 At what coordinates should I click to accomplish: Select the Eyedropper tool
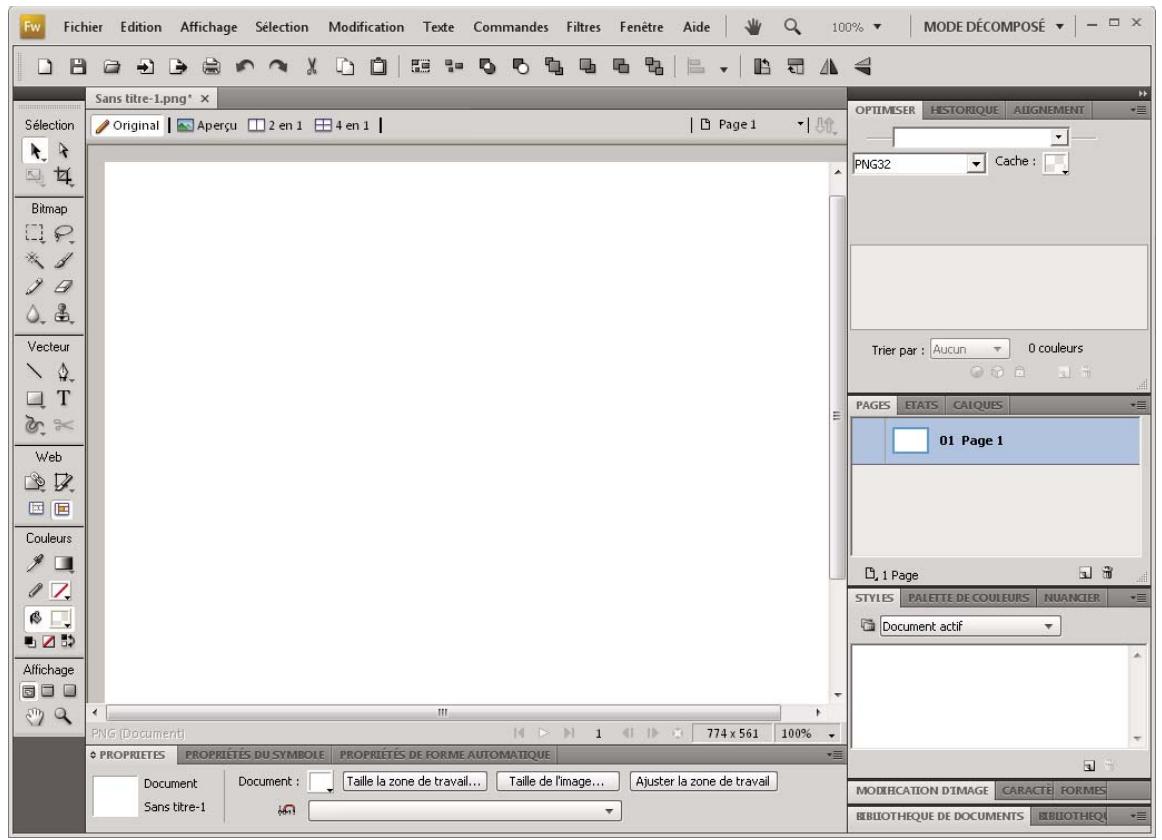coord(35,563)
